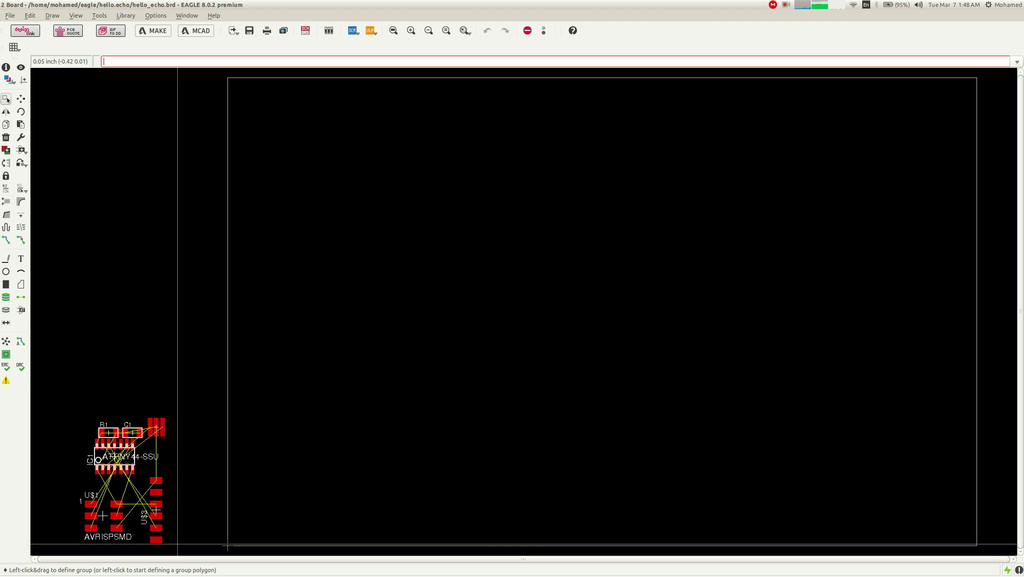The image size is (1024, 577).
Task: Select the Copy tool
Action: (6, 125)
